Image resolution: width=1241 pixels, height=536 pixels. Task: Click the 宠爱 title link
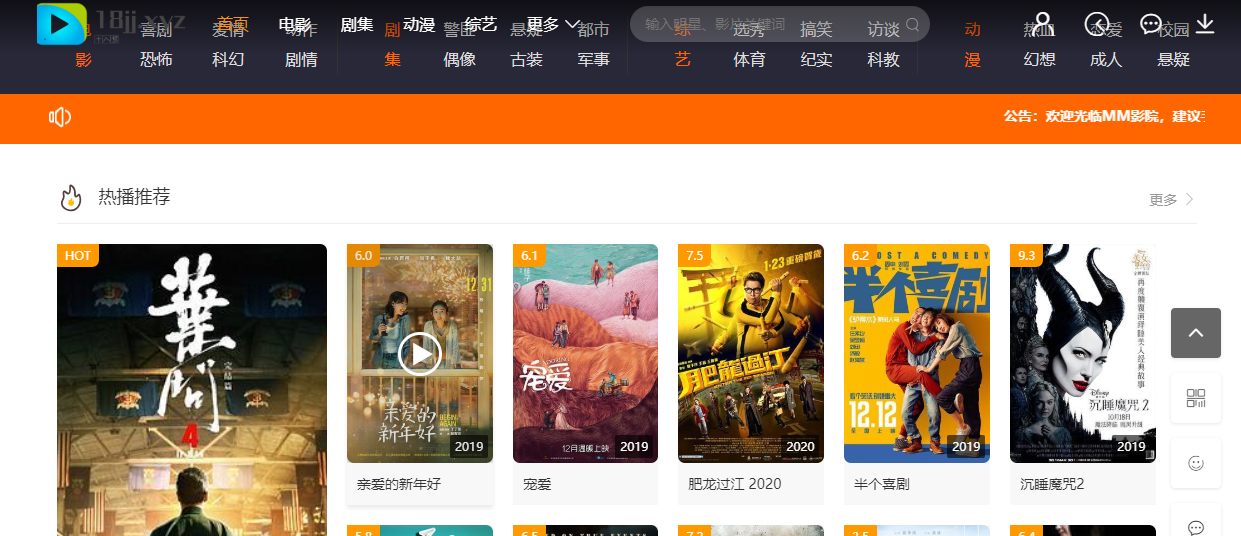coord(537,484)
